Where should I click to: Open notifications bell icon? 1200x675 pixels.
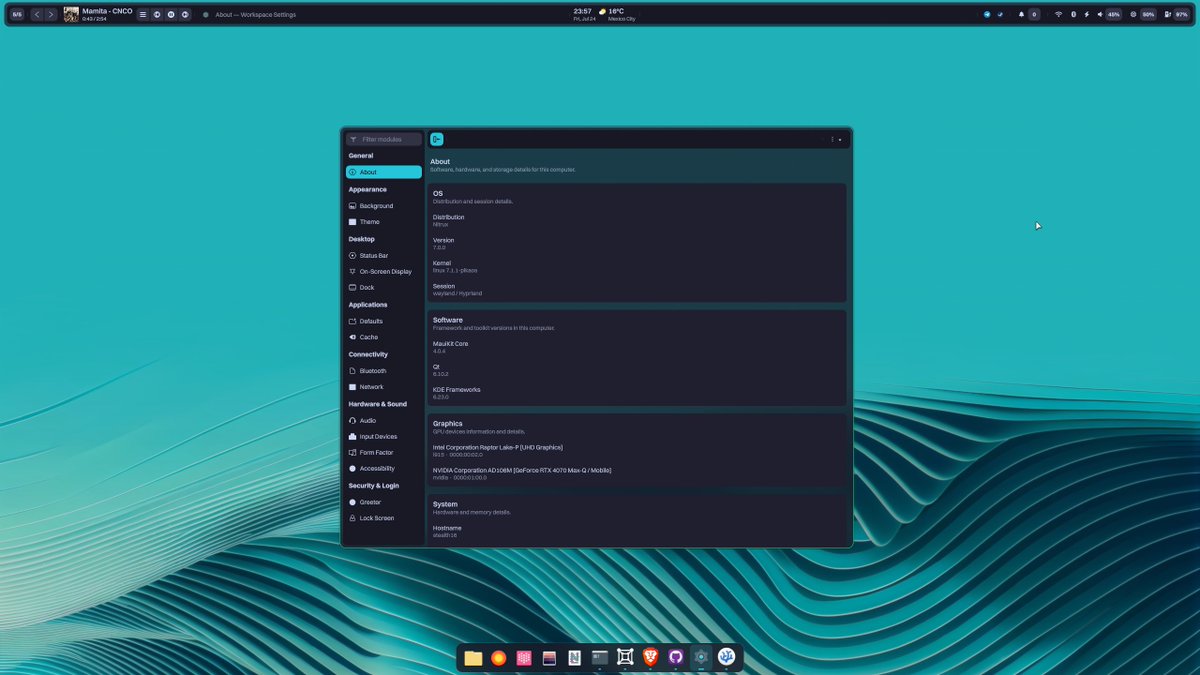click(1021, 14)
